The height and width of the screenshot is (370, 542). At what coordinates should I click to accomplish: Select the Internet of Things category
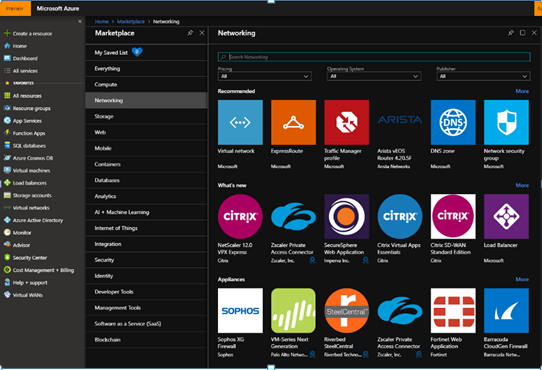tap(147, 228)
